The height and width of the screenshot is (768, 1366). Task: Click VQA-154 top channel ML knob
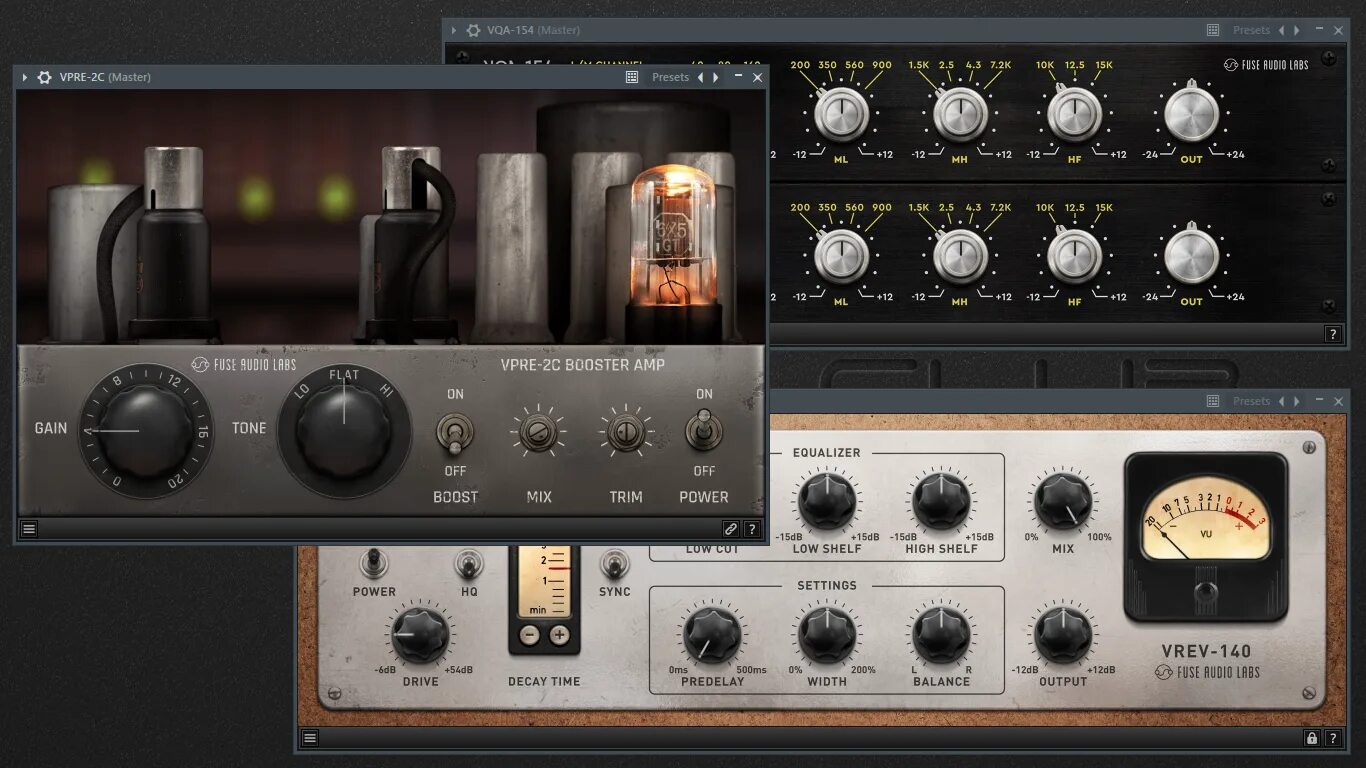[841, 113]
